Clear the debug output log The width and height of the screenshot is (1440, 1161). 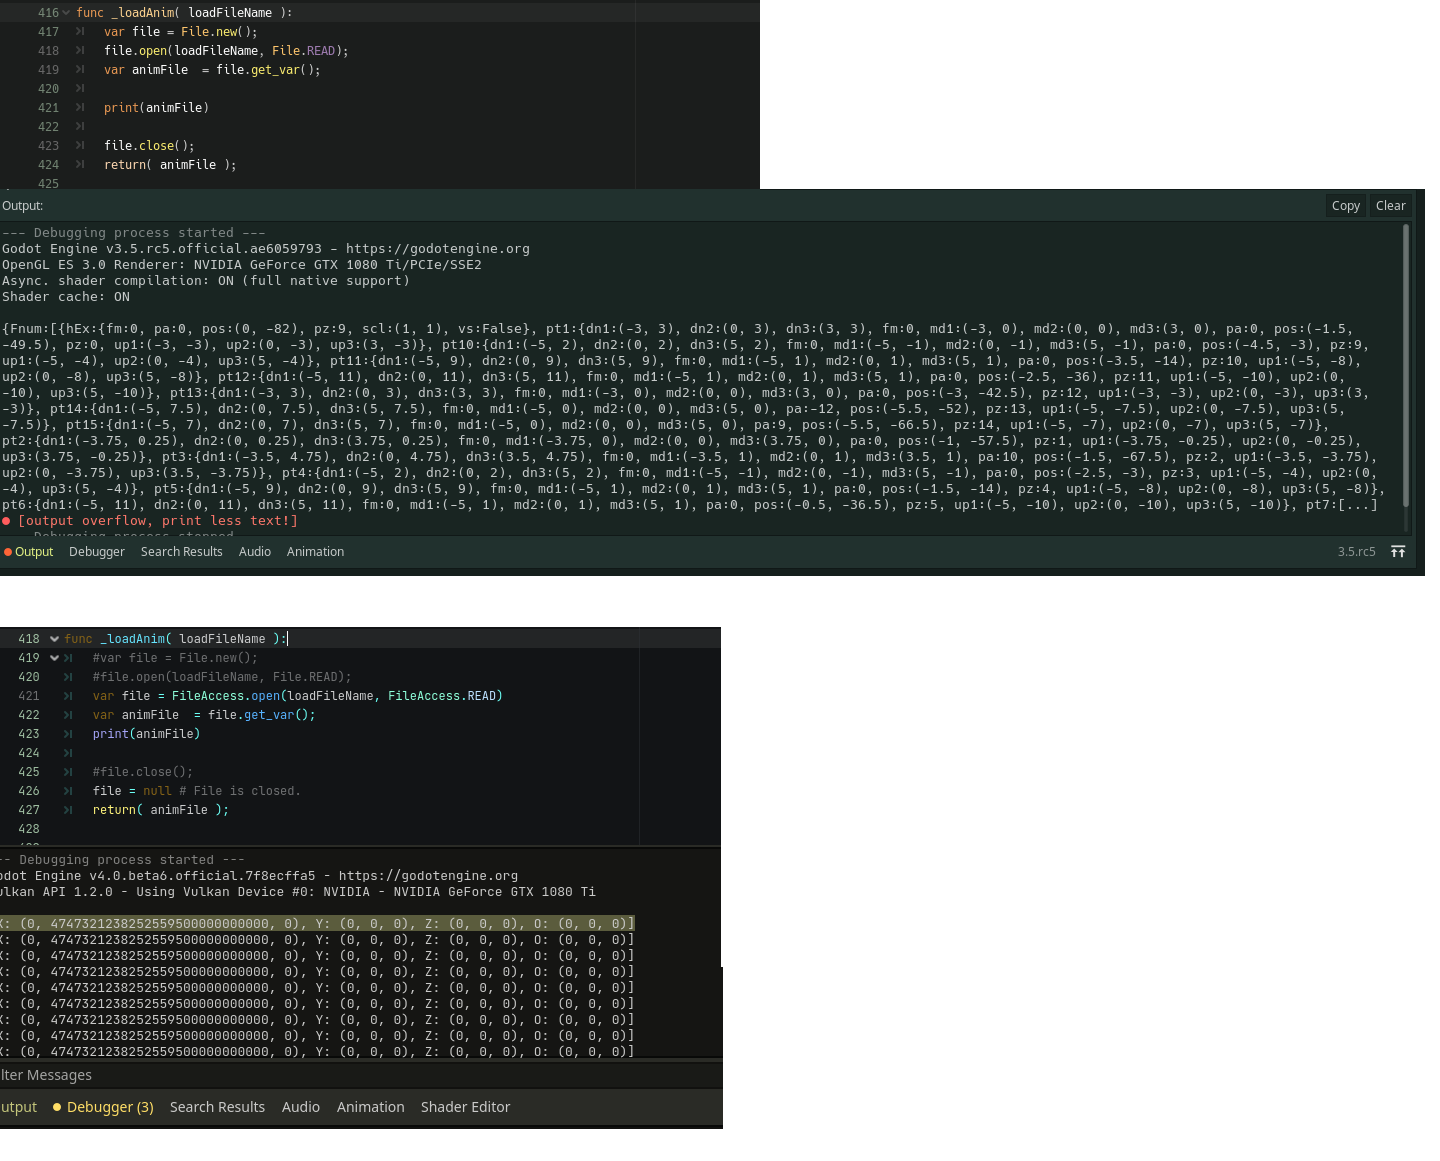1390,205
